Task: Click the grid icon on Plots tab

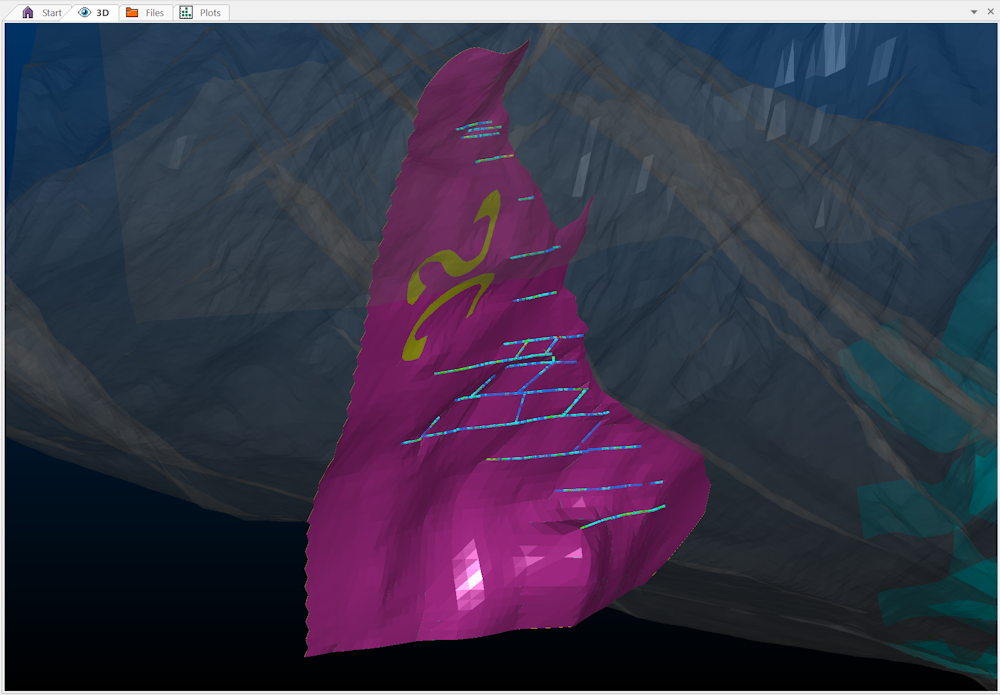Action: click(x=186, y=12)
